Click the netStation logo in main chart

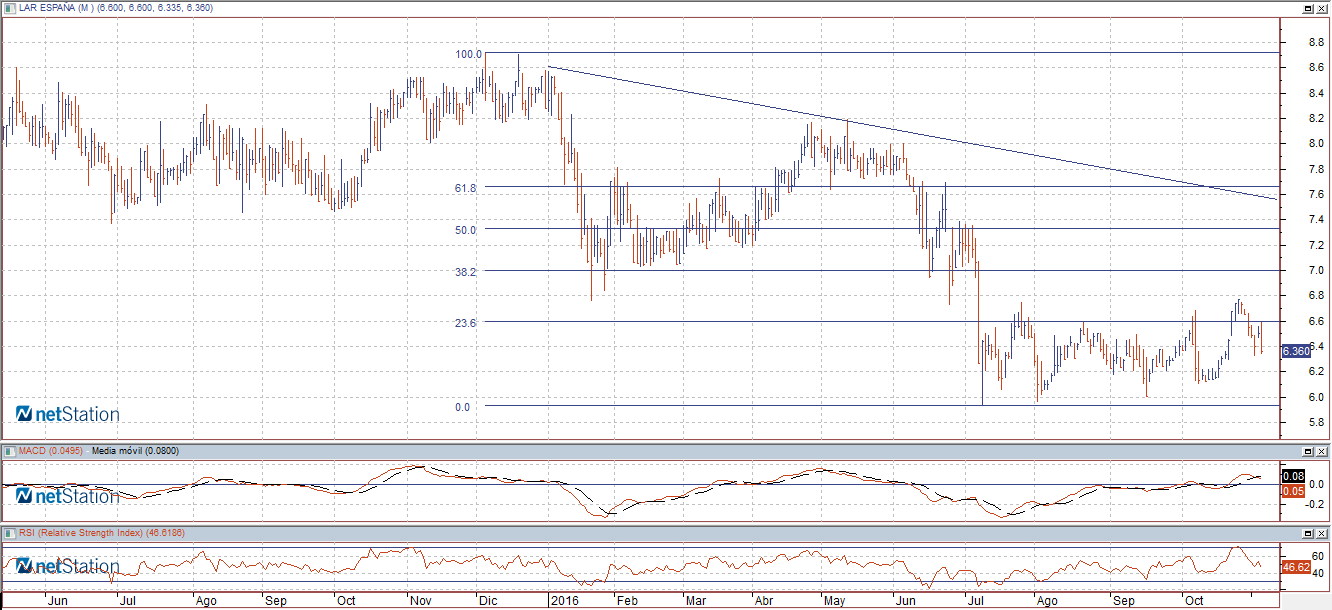point(68,414)
